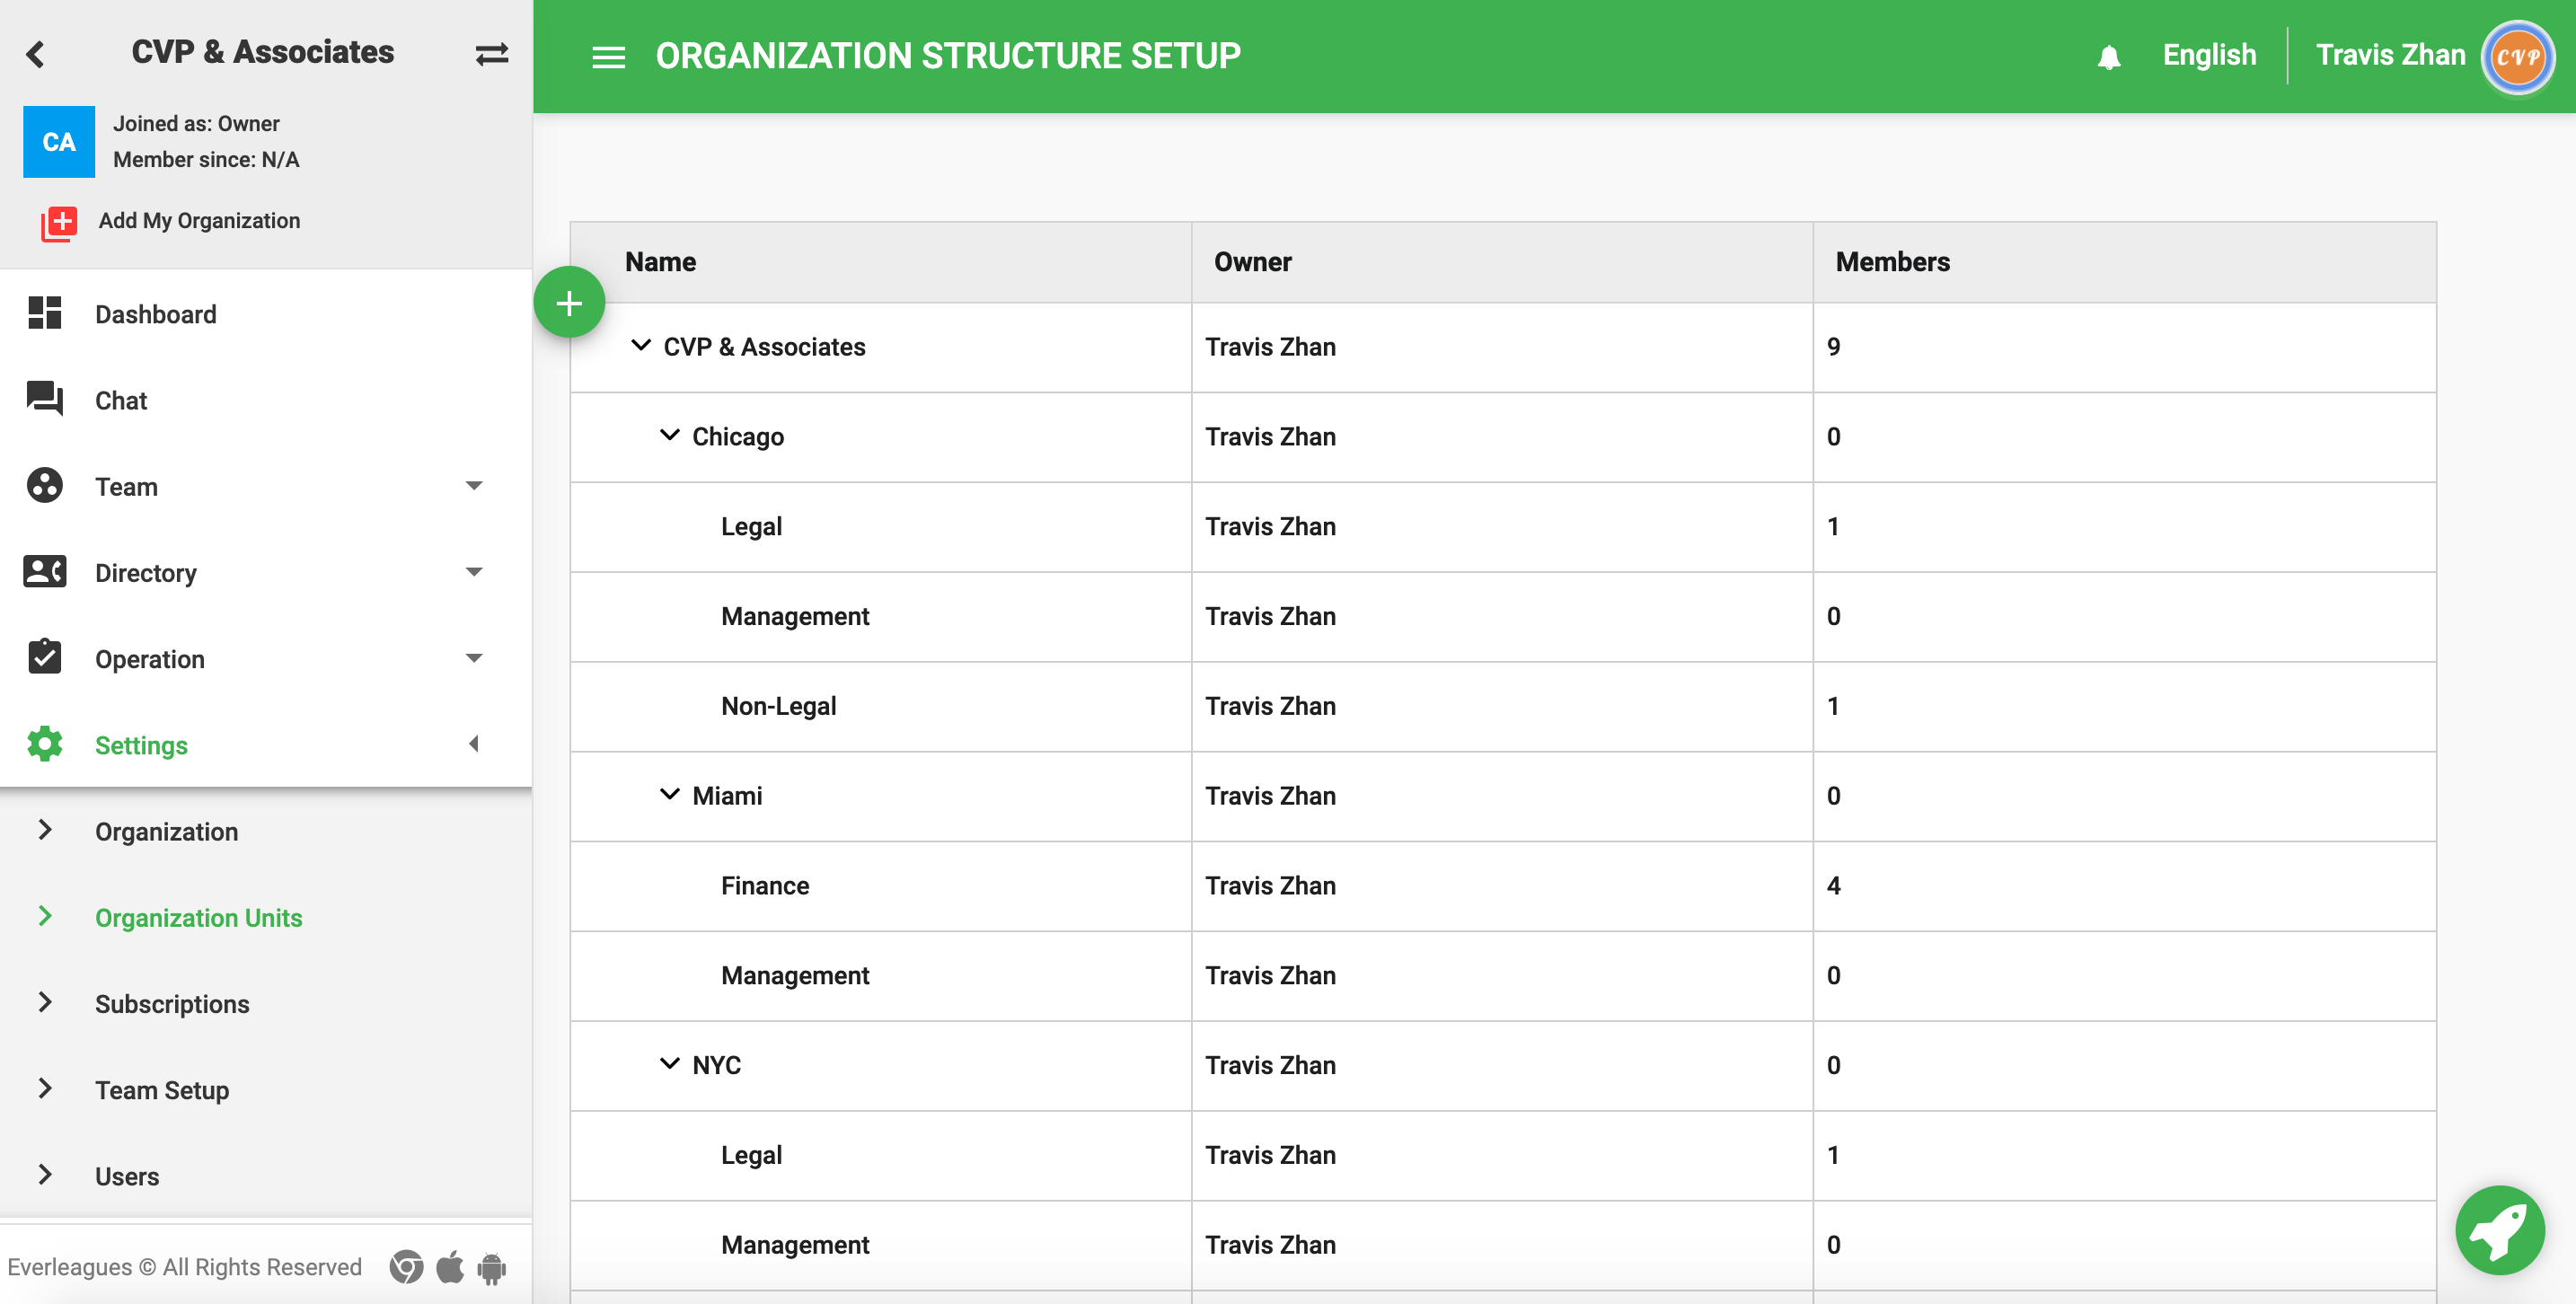This screenshot has width=2576, height=1304.
Task: Click the hamburger menu icon in header
Action: [608, 57]
